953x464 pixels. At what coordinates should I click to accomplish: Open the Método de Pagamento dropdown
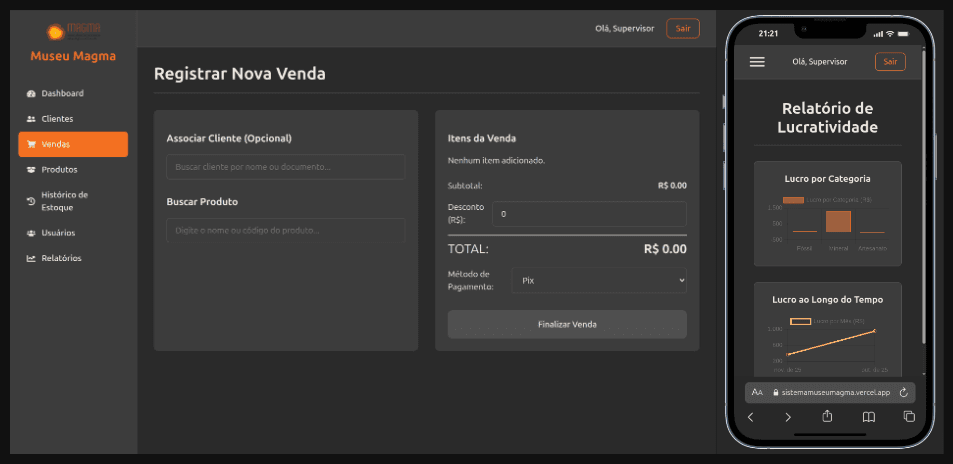pos(598,281)
